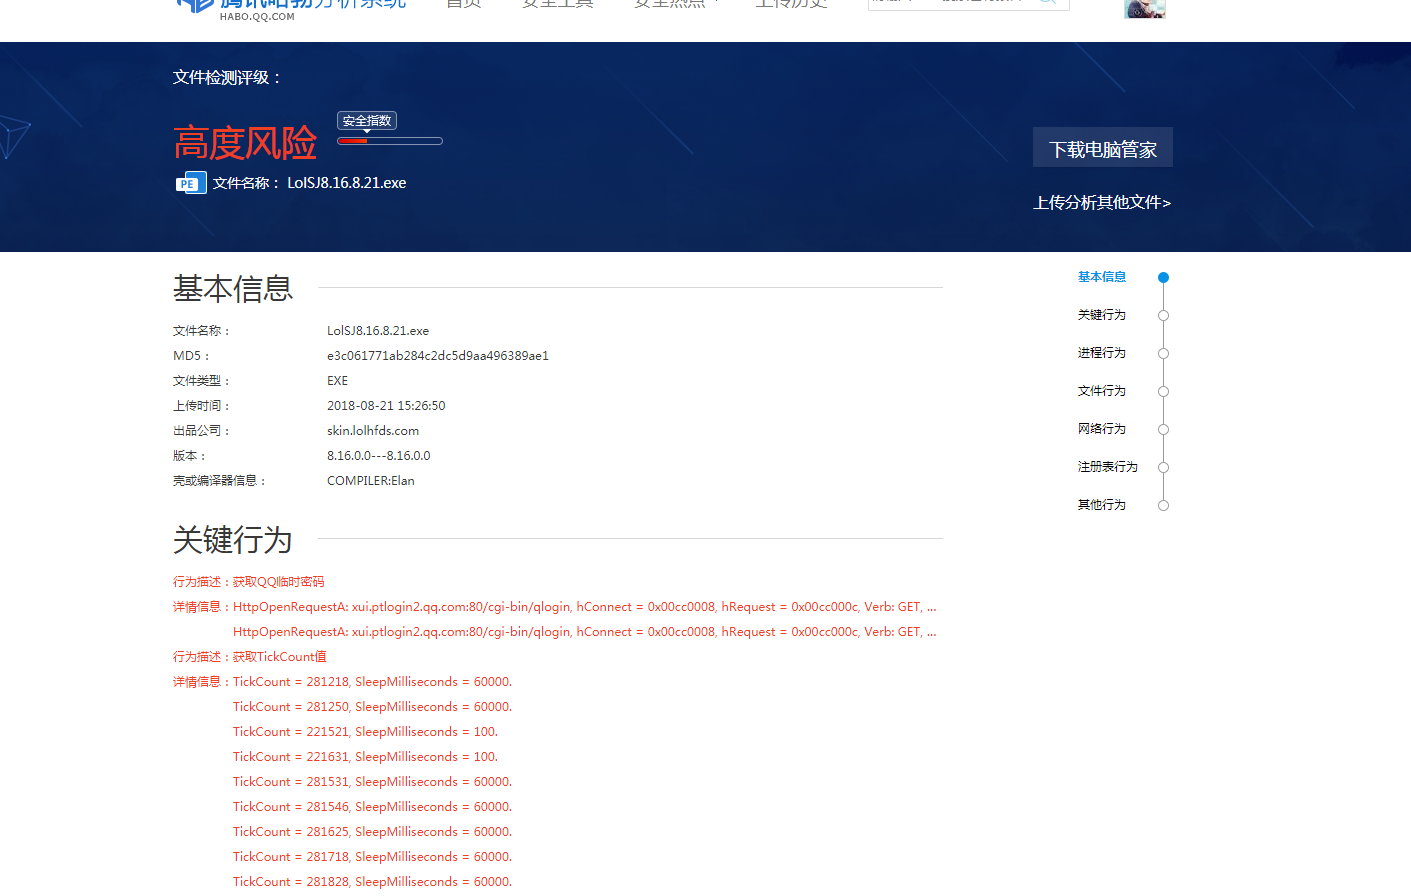Click the red 高度风险 rating text
1411x896 pixels.
245,143
